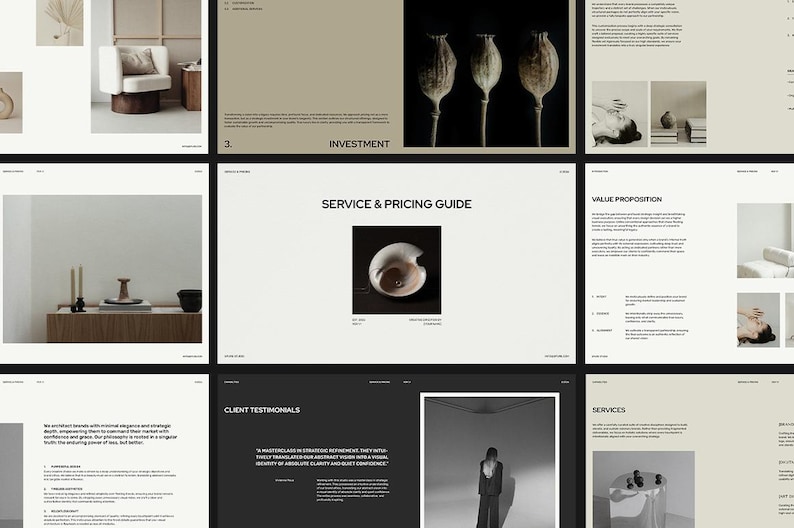Click the "A MASTERCLASS IN STRATEGIC REFINEMENT" quote
Viewport: 794px width, 528px height.
tap(322, 457)
